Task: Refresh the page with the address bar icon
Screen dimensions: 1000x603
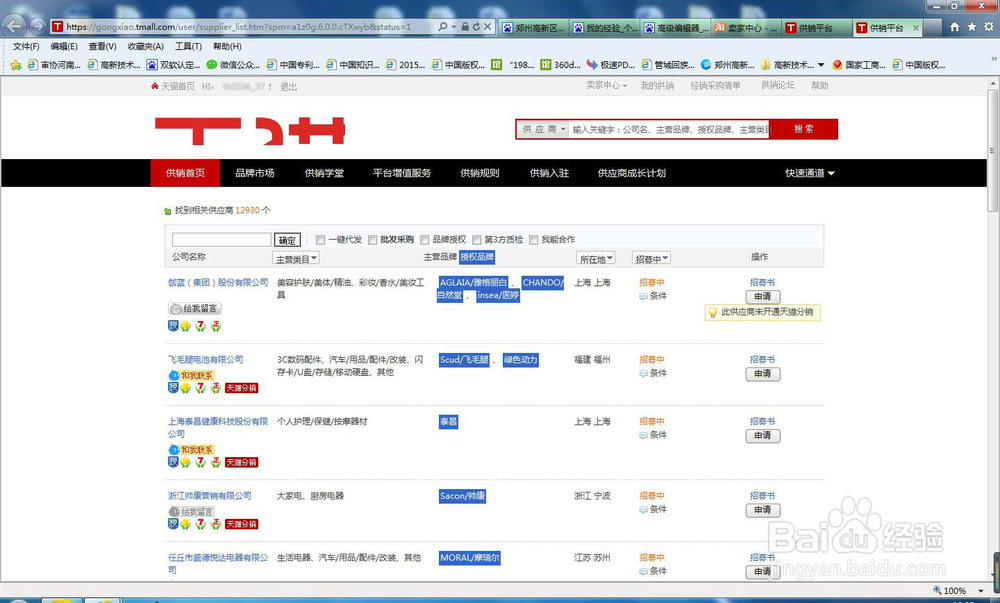Action: click(x=476, y=27)
